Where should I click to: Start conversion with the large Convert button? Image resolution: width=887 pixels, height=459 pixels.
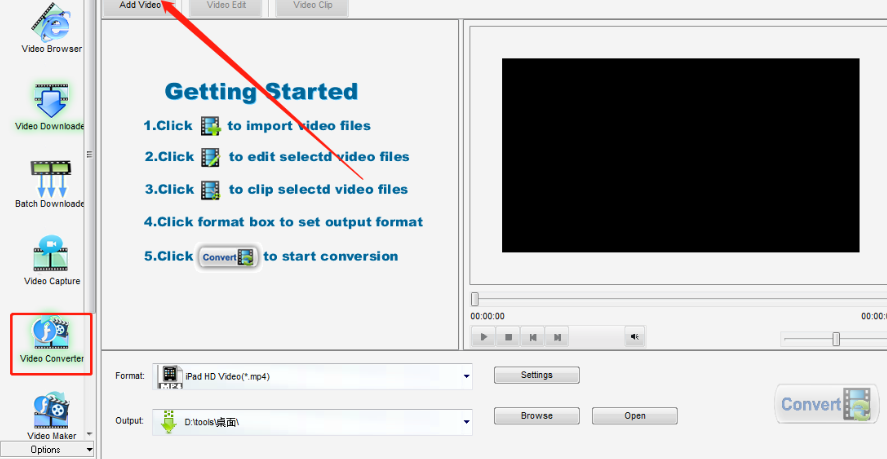826,404
